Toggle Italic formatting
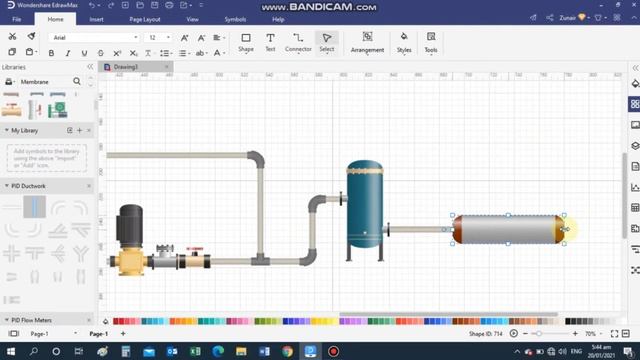The width and height of the screenshot is (640, 360). 68,53
